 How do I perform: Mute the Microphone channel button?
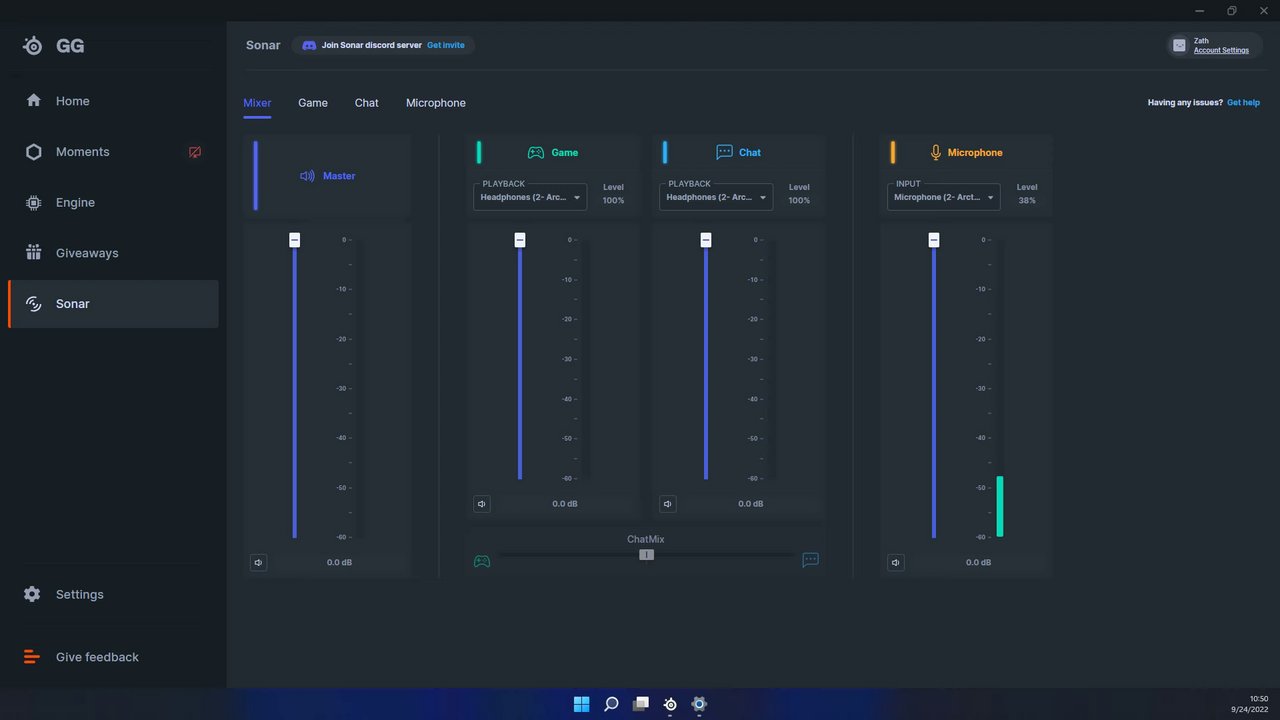[x=896, y=563]
